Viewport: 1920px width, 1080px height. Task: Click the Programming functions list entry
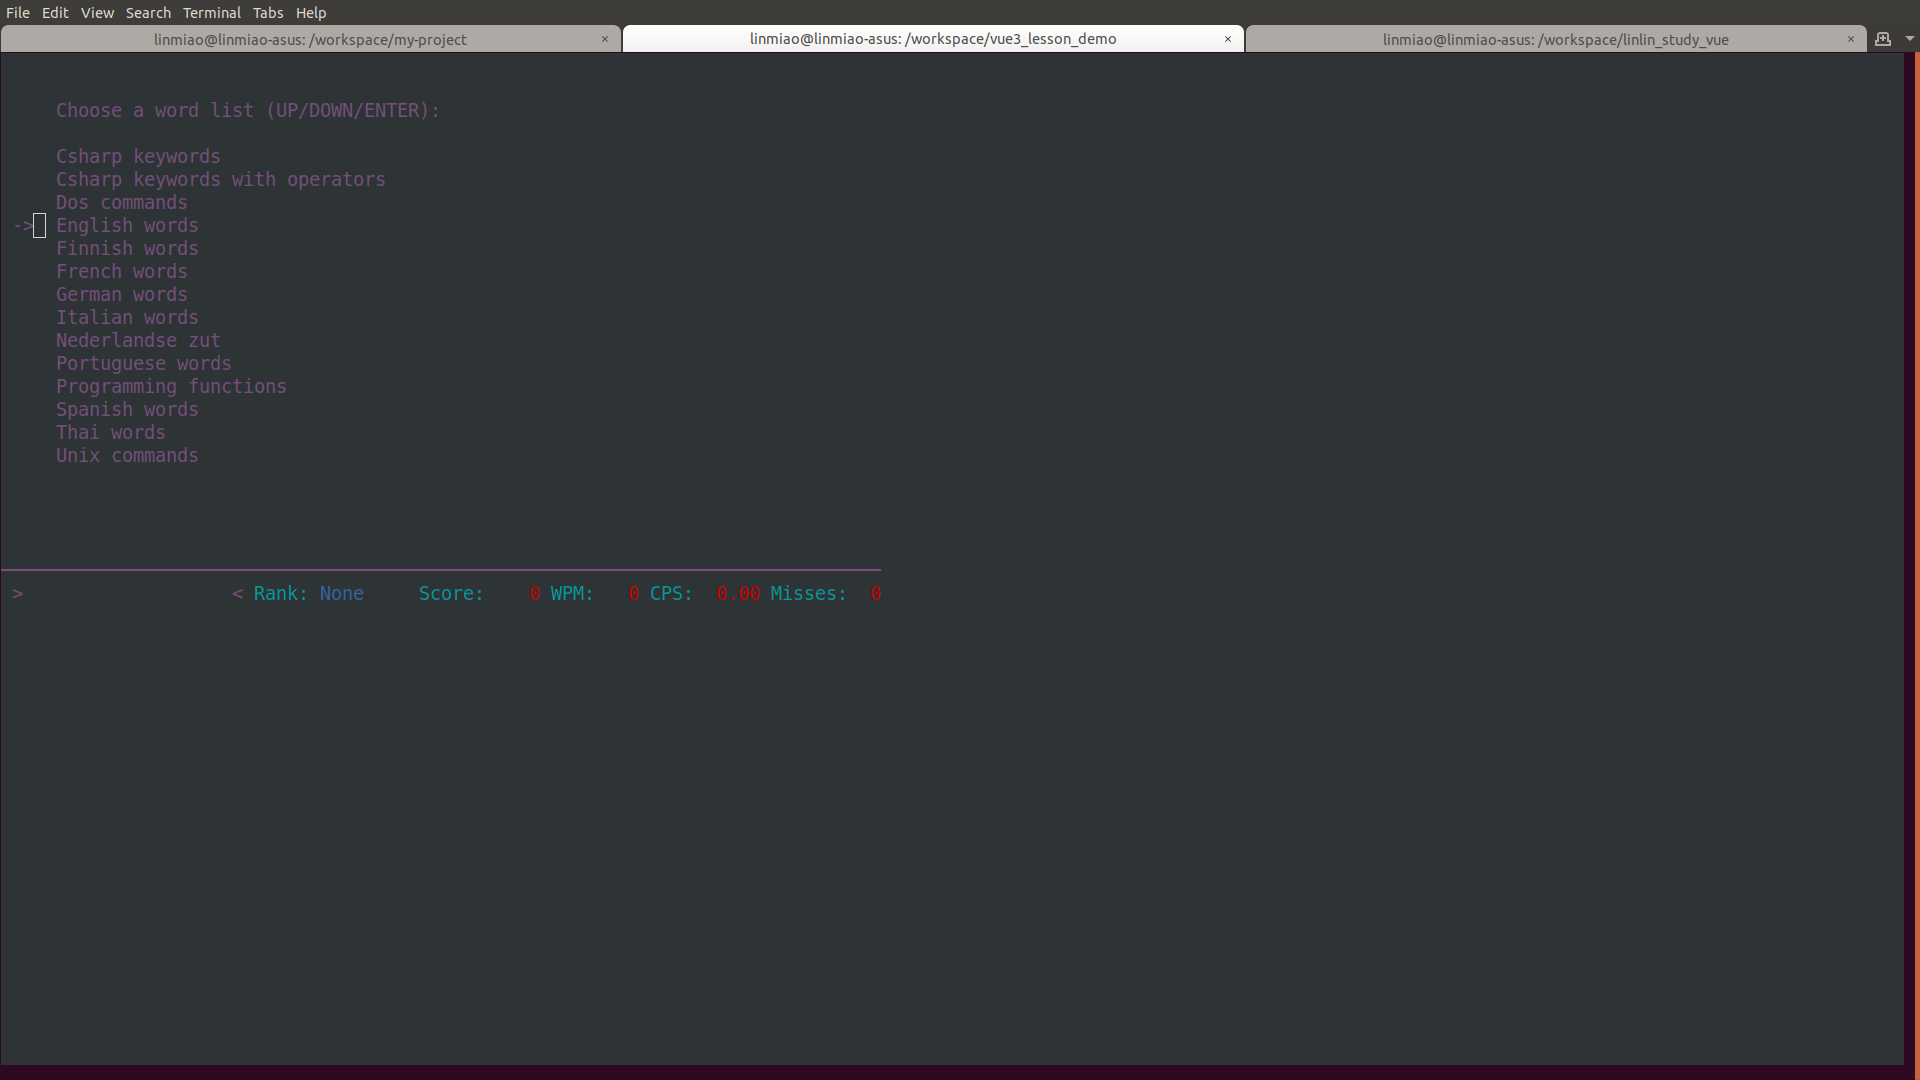(171, 387)
